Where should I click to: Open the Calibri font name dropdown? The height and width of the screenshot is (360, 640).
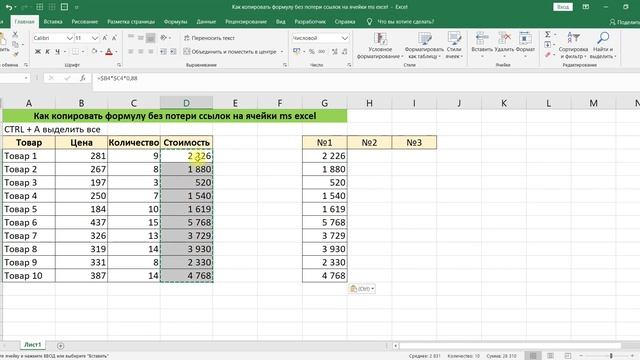[x=69, y=38]
